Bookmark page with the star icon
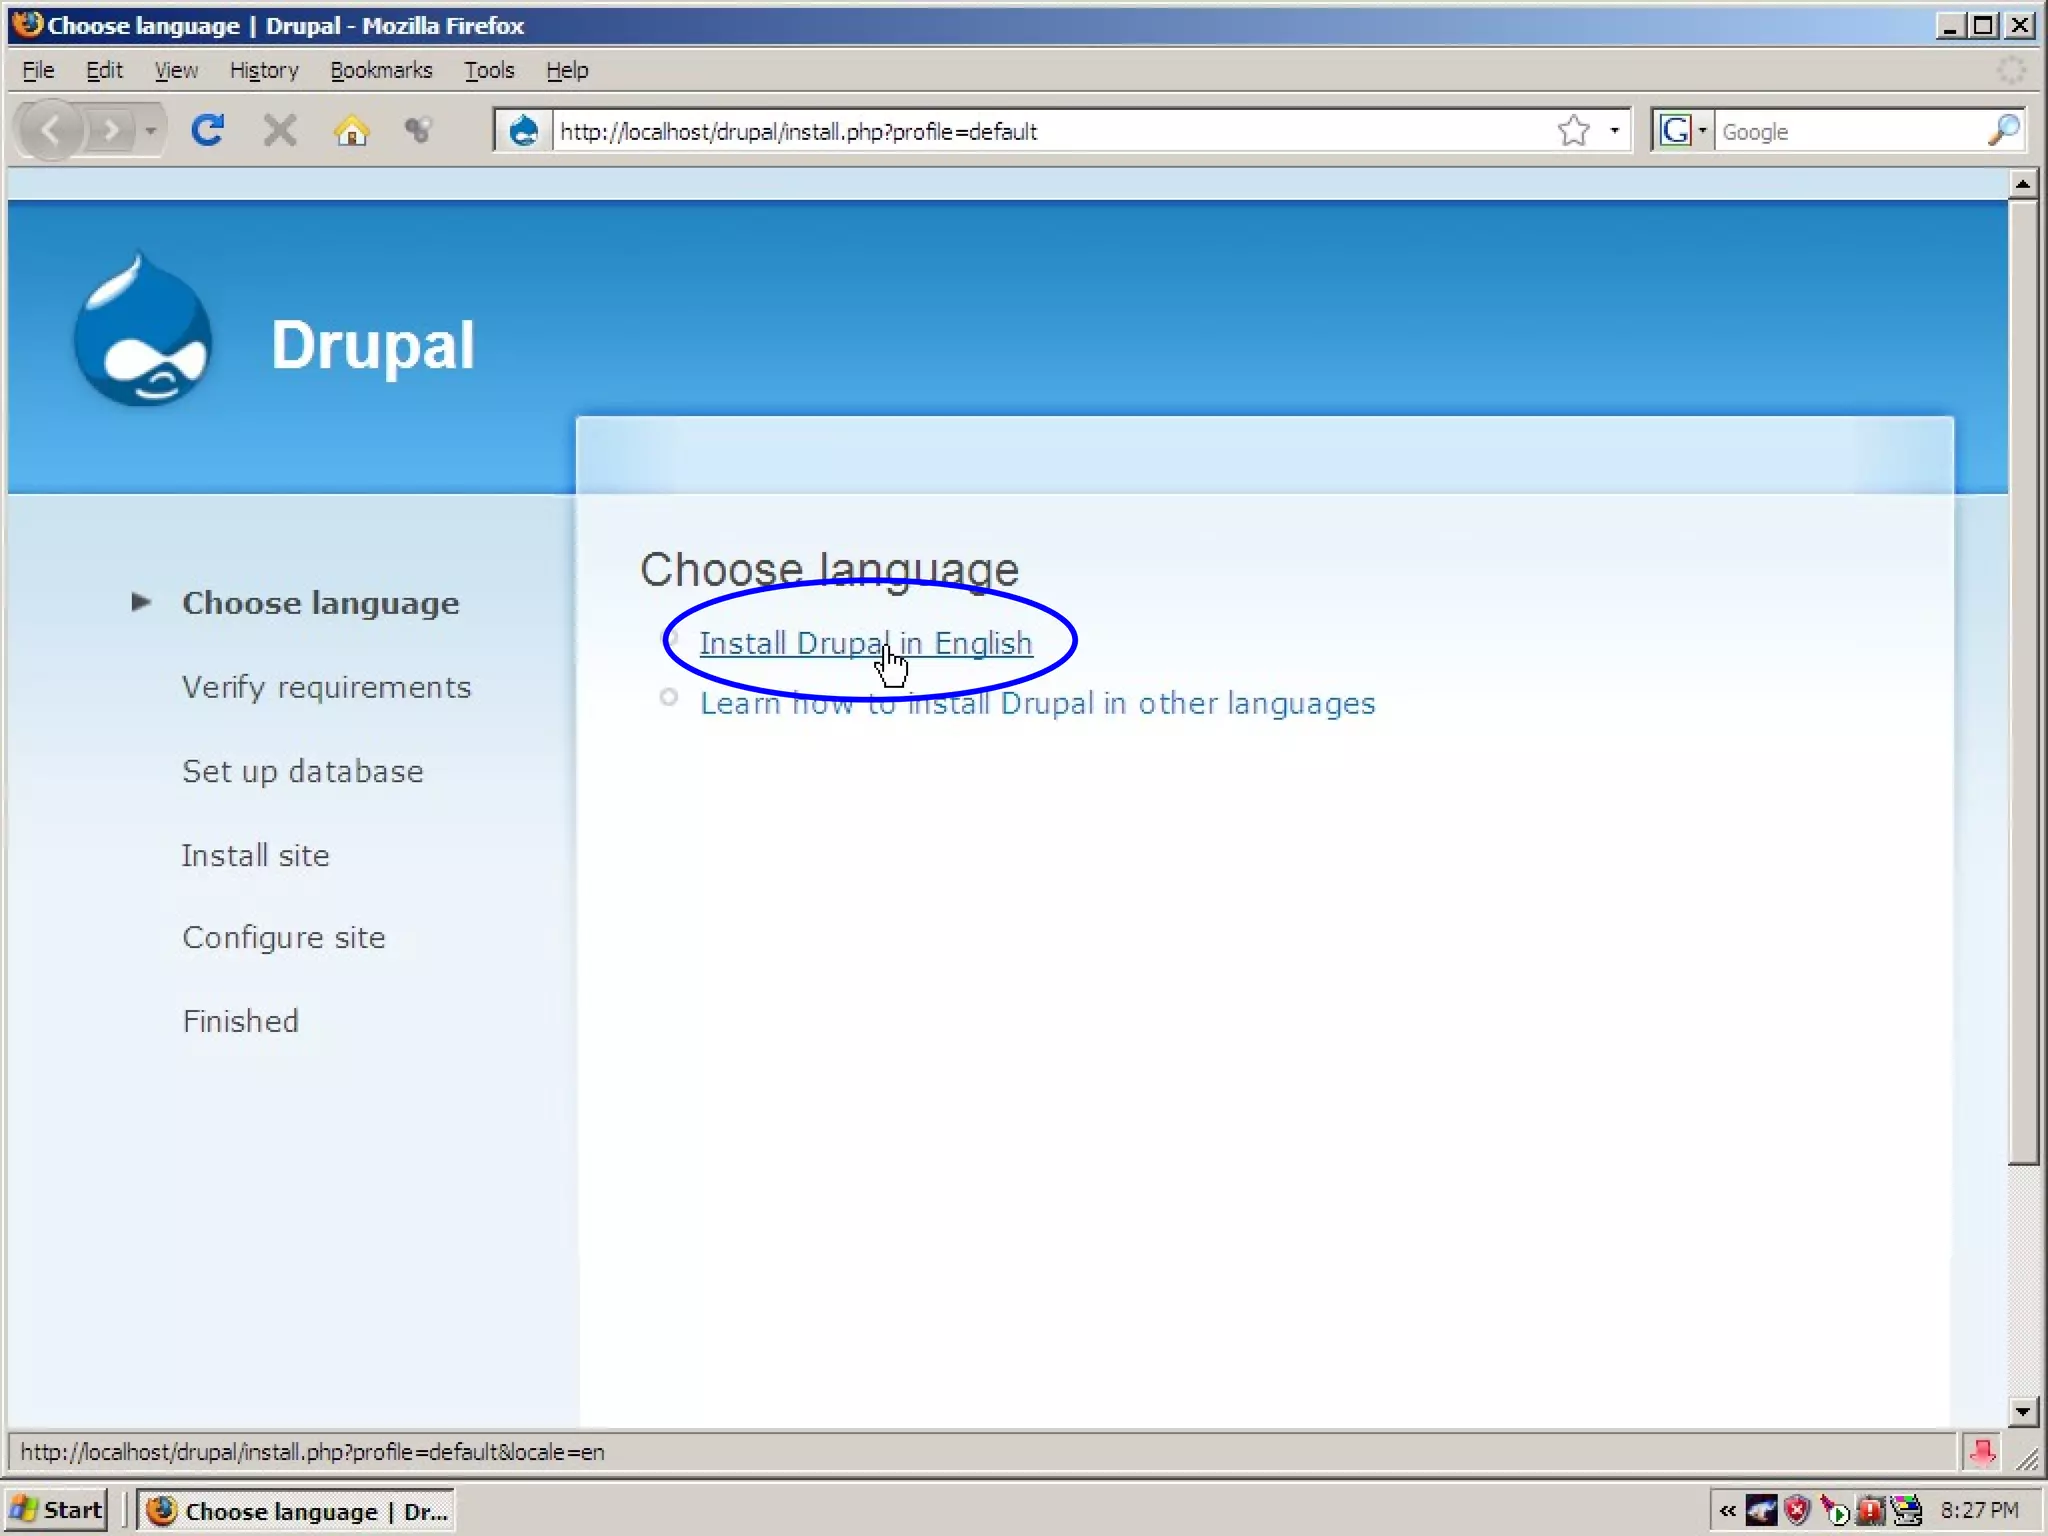The image size is (2048, 1536). click(x=1573, y=131)
